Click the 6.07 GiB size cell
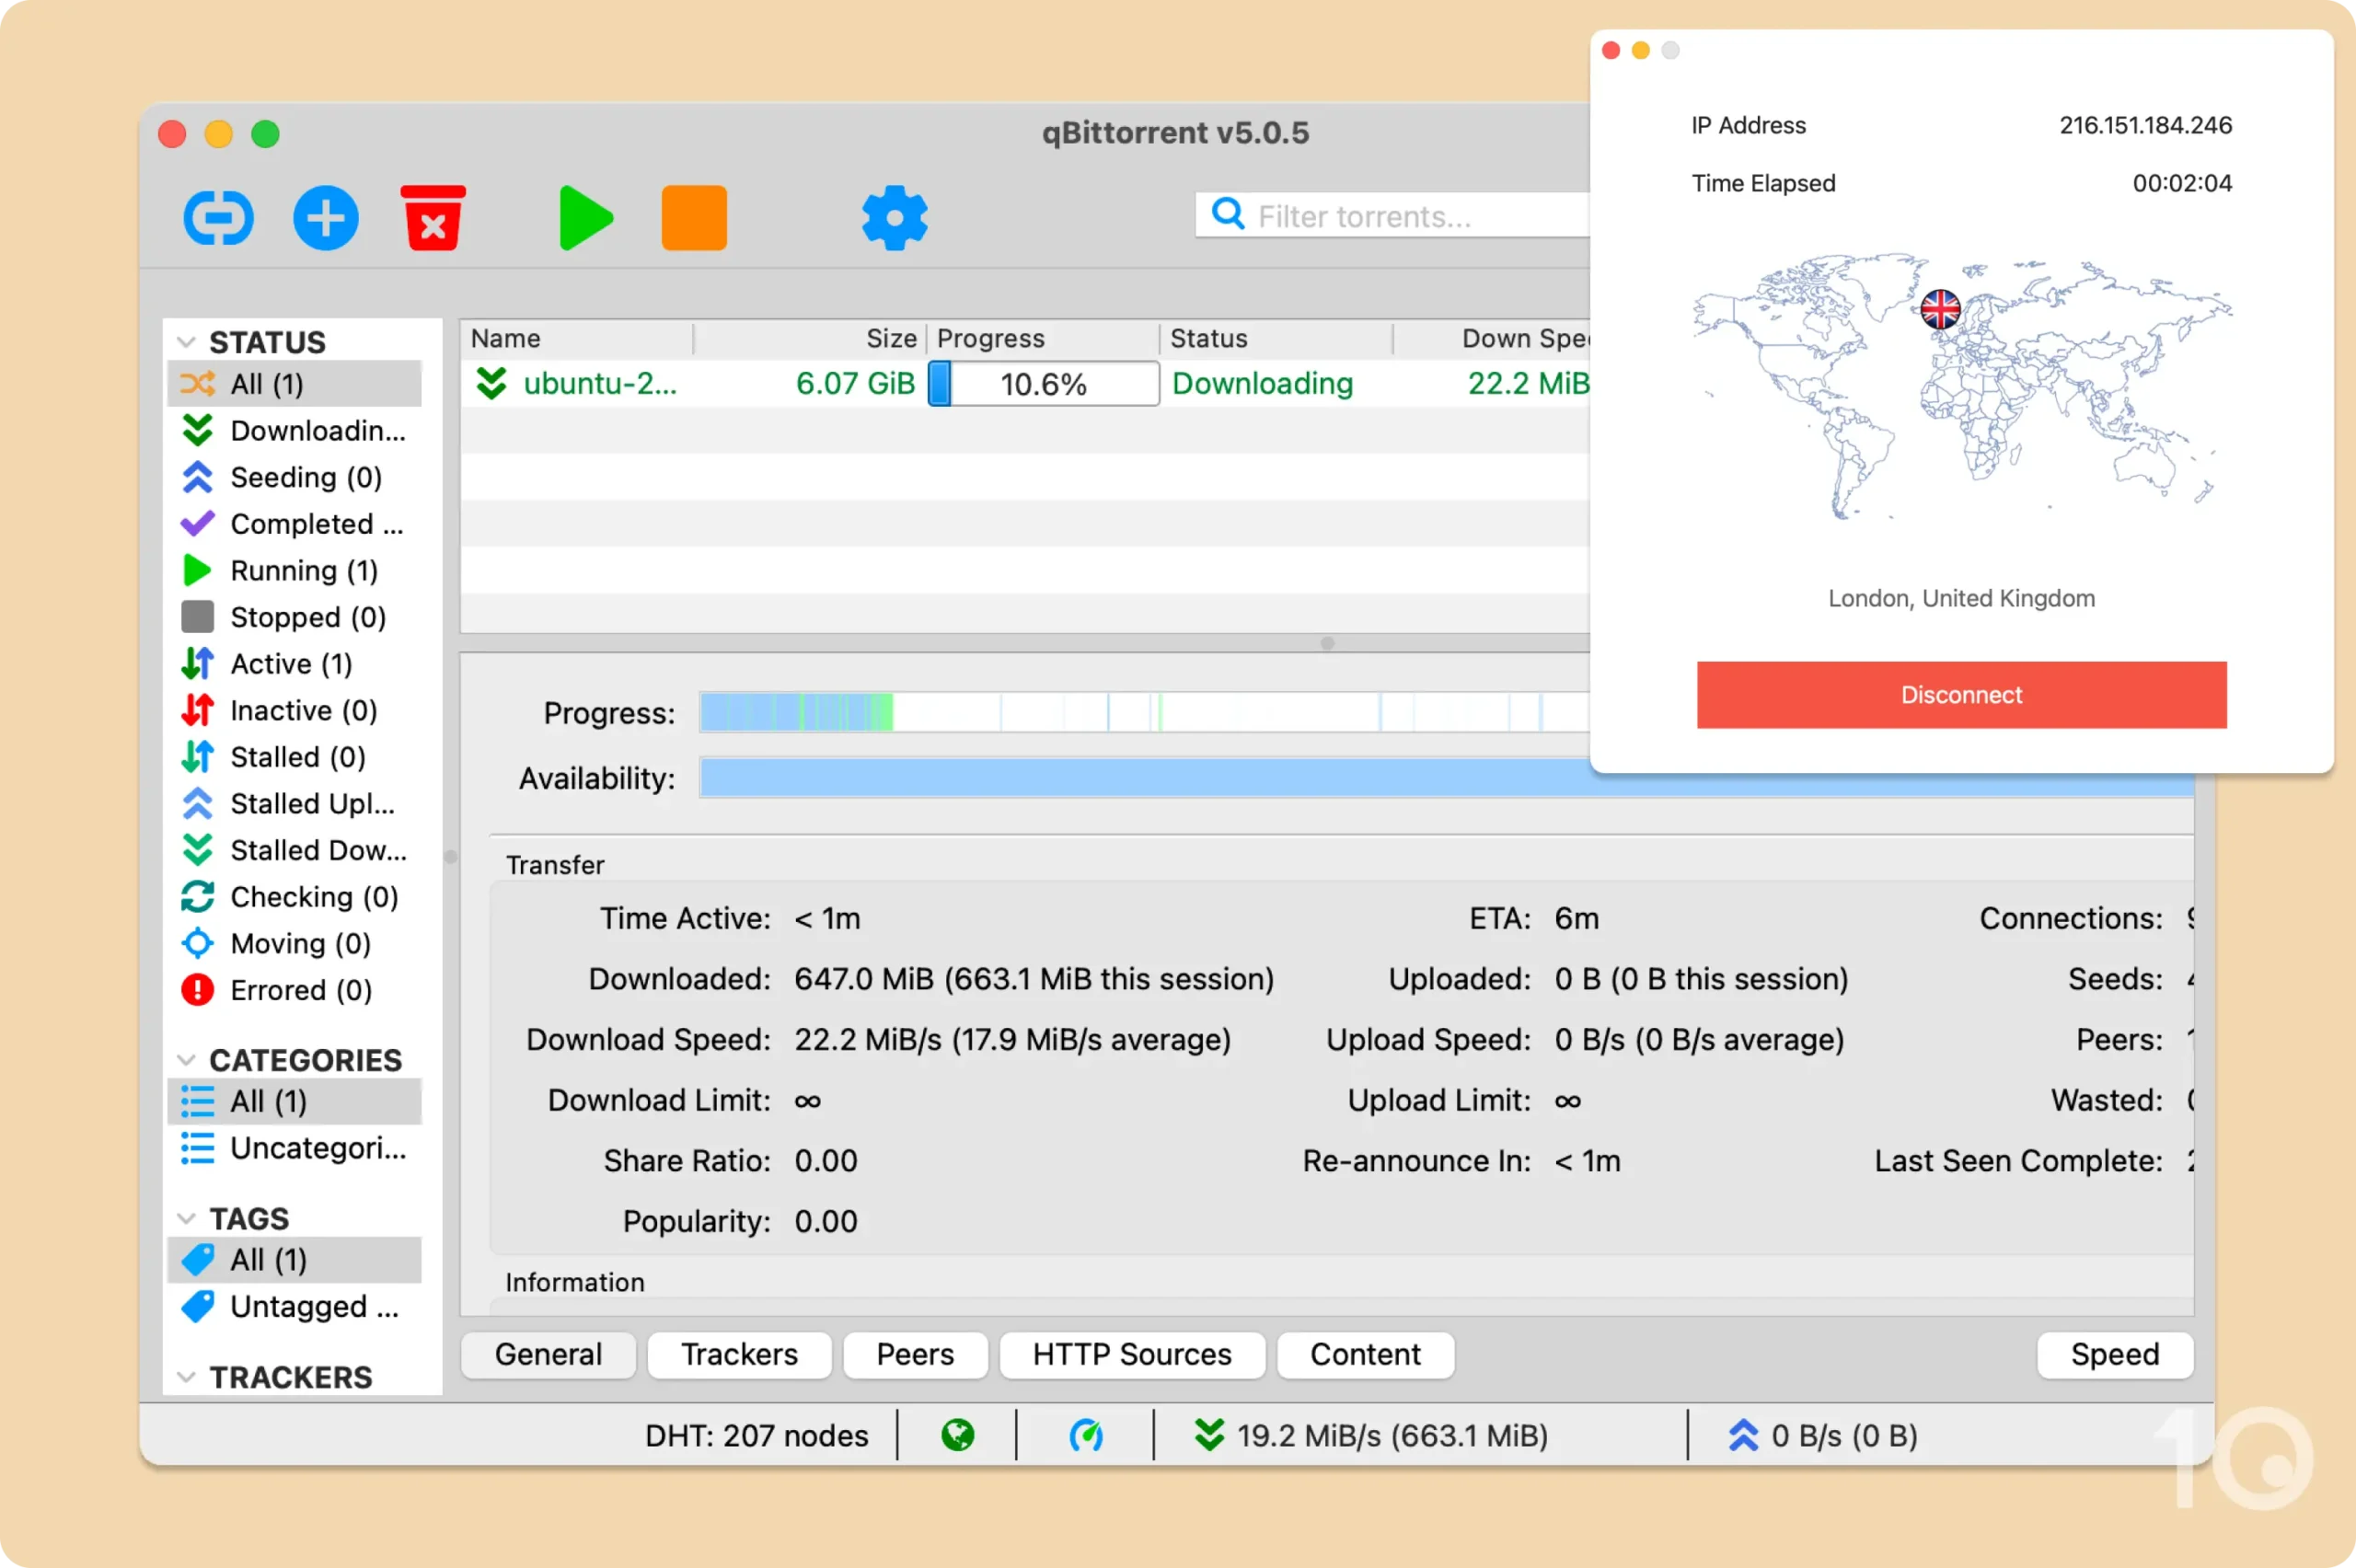This screenshot has width=2356, height=1568. coord(855,384)
